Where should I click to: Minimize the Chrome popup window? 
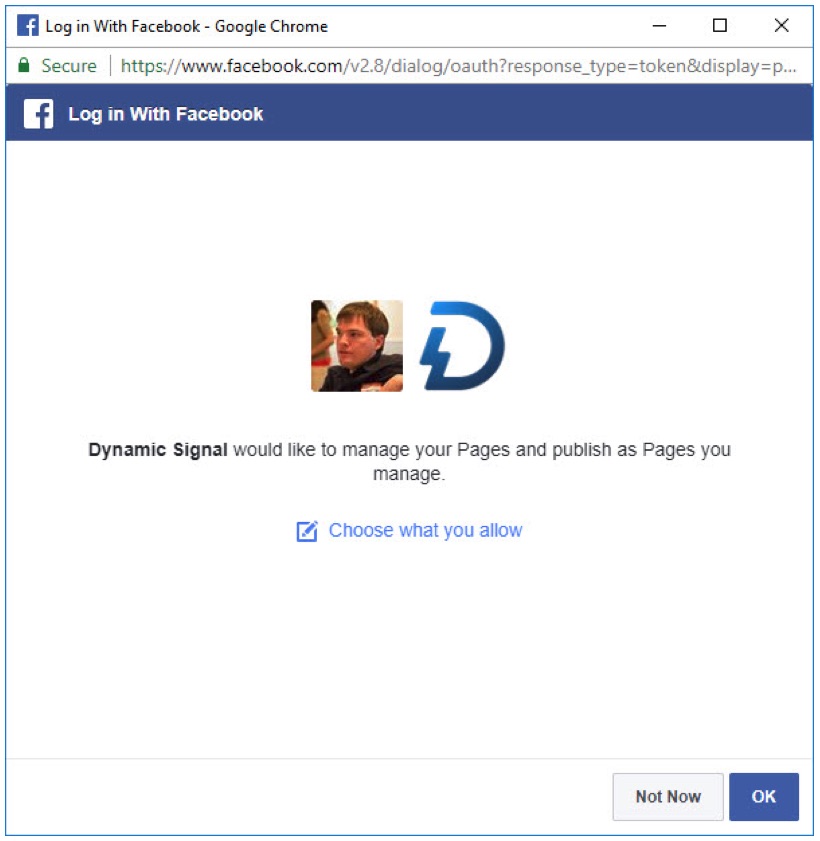[659, 25]
